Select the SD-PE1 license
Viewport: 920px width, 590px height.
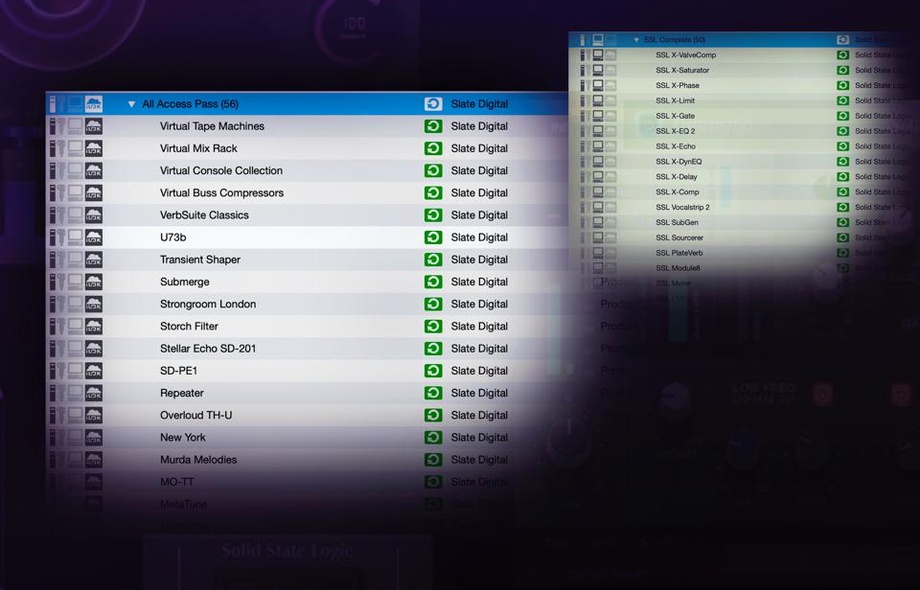(x=178, y=371)
